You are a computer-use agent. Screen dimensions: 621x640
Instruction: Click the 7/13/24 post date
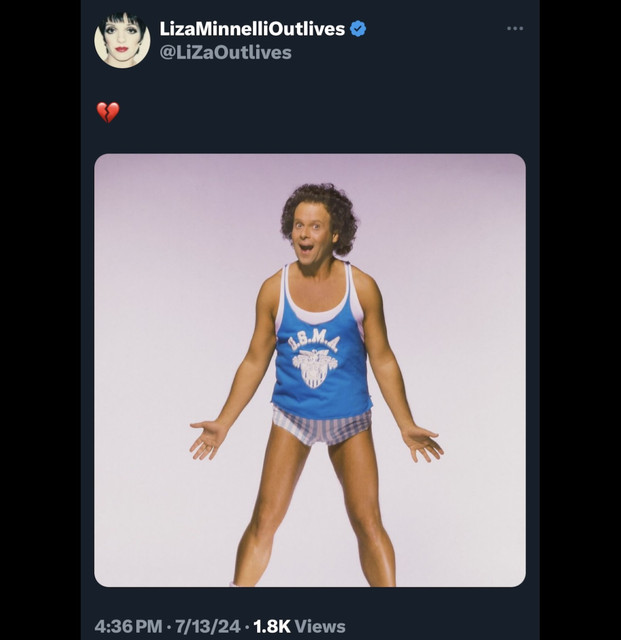(208, 626)
